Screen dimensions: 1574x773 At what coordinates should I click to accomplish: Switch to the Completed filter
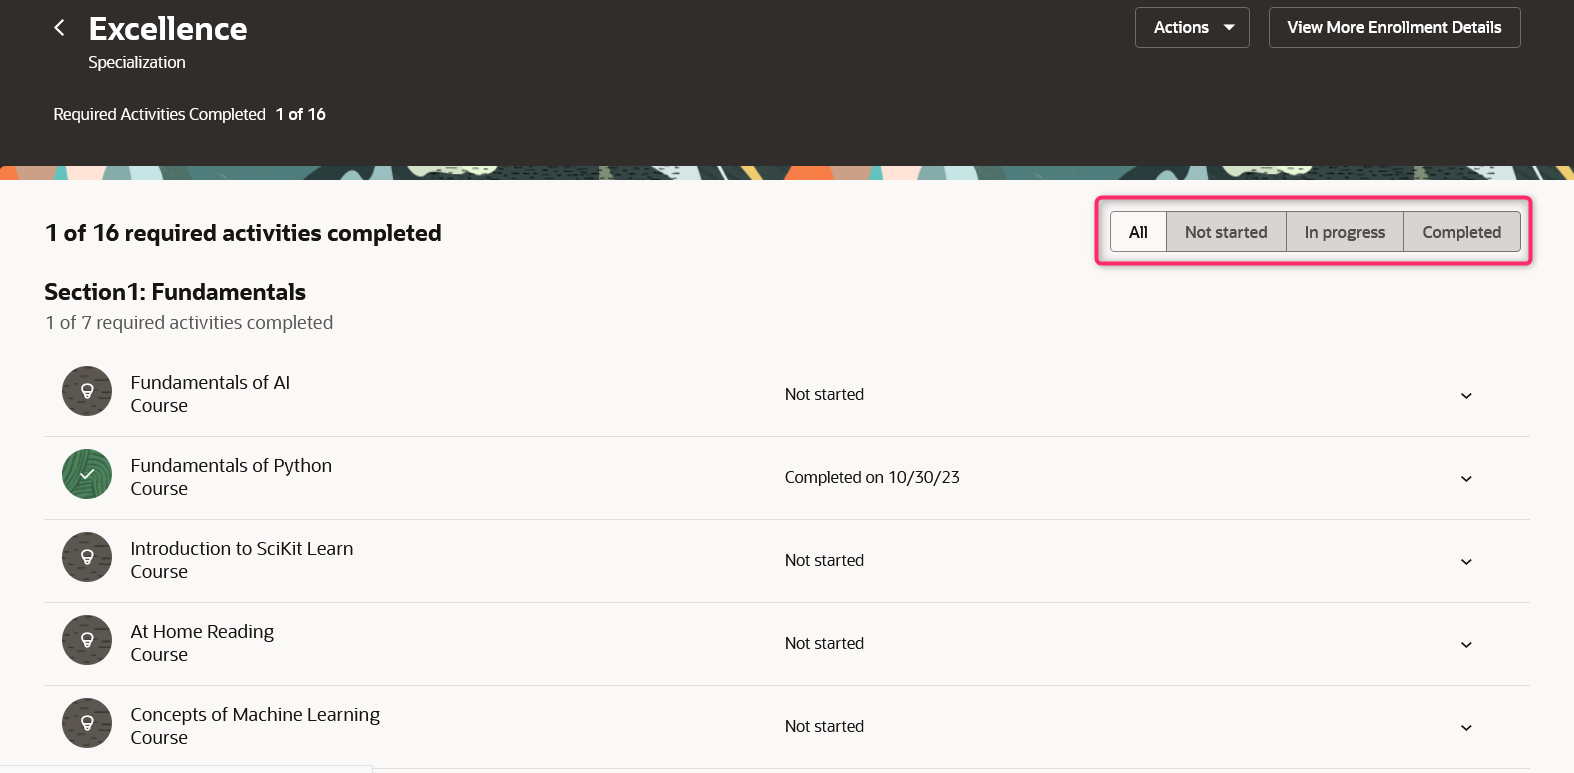(x=1461, y=231)
